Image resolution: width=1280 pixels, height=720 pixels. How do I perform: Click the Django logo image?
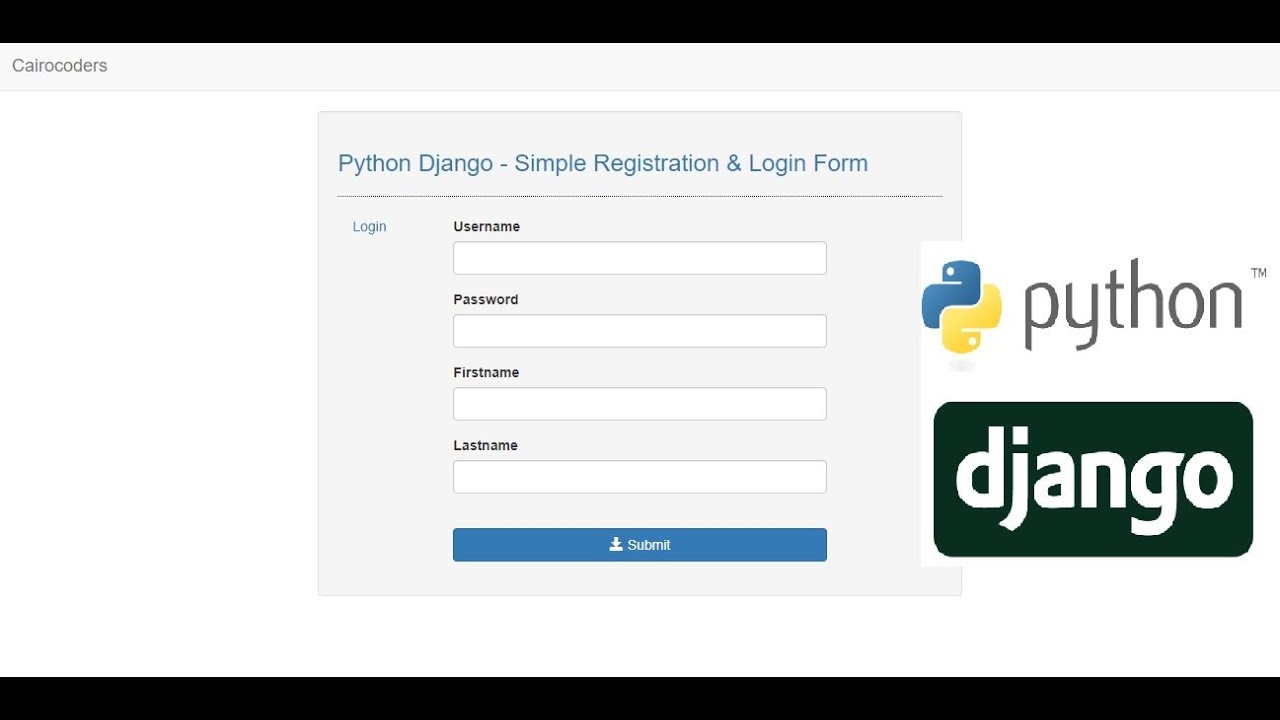[x=1093, y=479]
